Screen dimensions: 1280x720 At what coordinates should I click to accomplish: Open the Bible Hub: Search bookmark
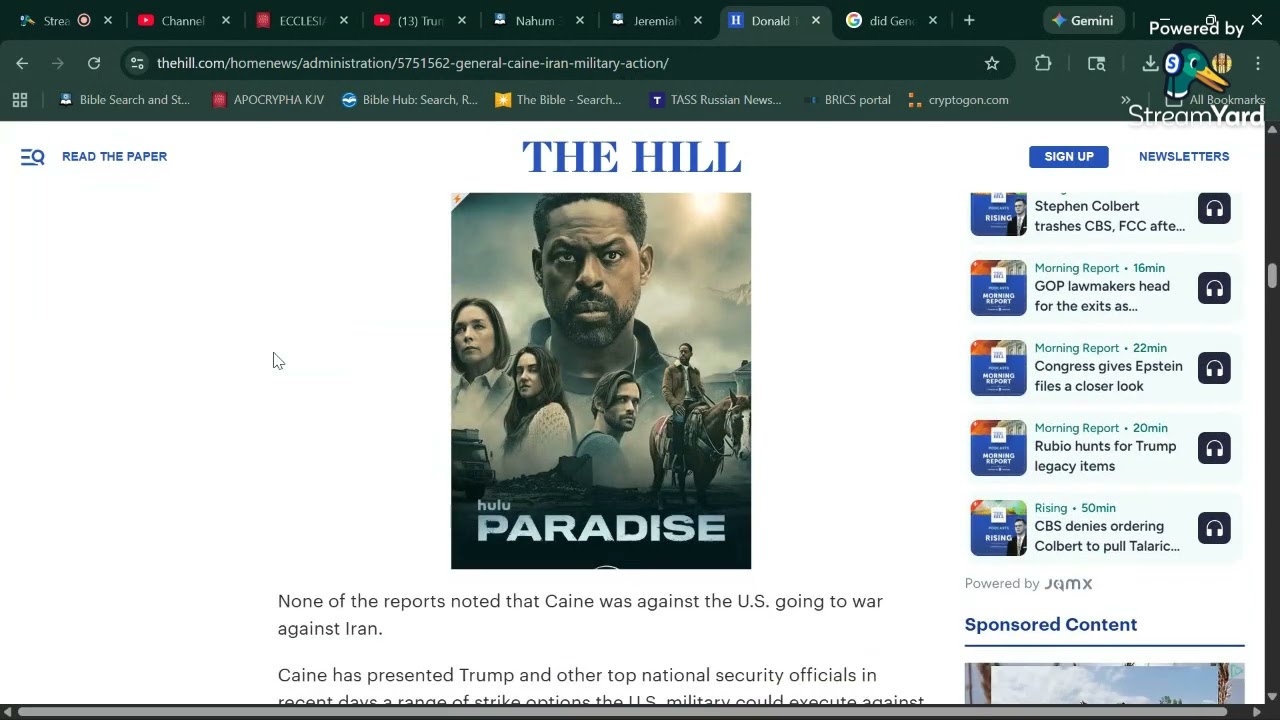click(410, 100)
